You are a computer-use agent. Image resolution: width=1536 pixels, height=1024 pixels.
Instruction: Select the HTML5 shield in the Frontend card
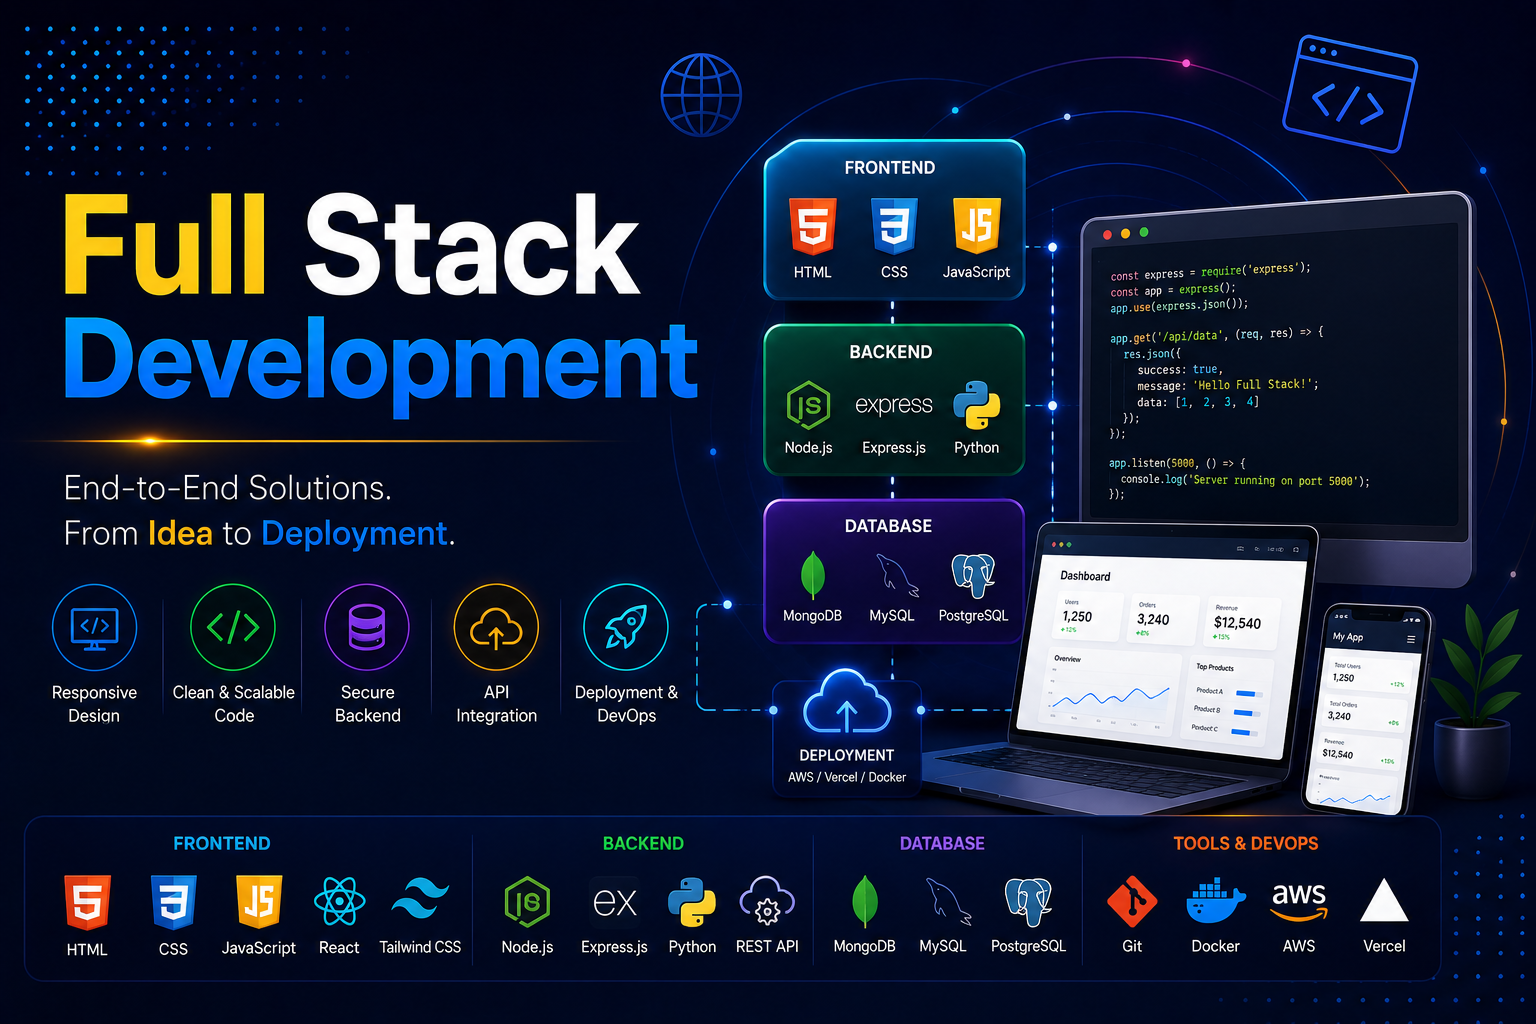point(812,225)
